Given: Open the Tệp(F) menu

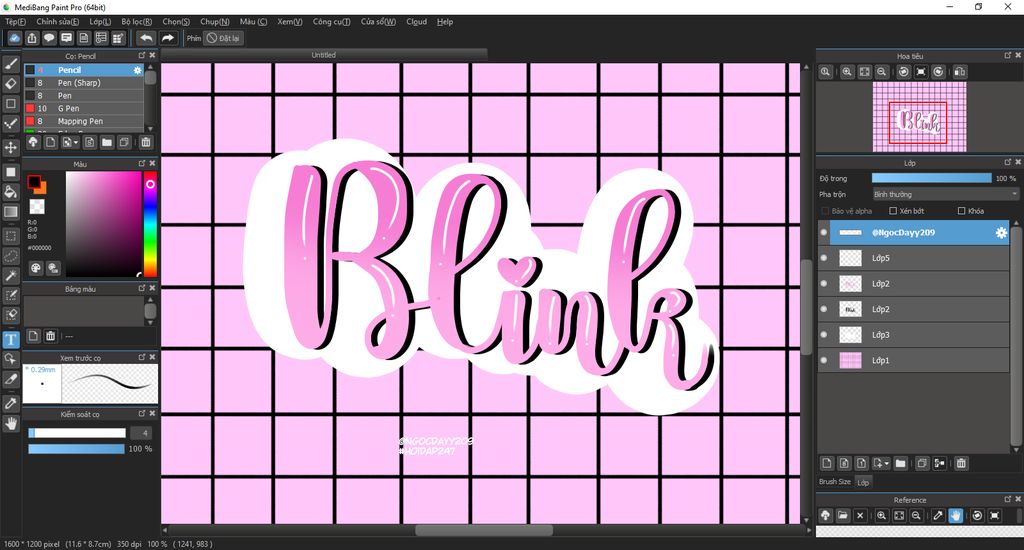Looking at the screenshot, I should (16, 22).
